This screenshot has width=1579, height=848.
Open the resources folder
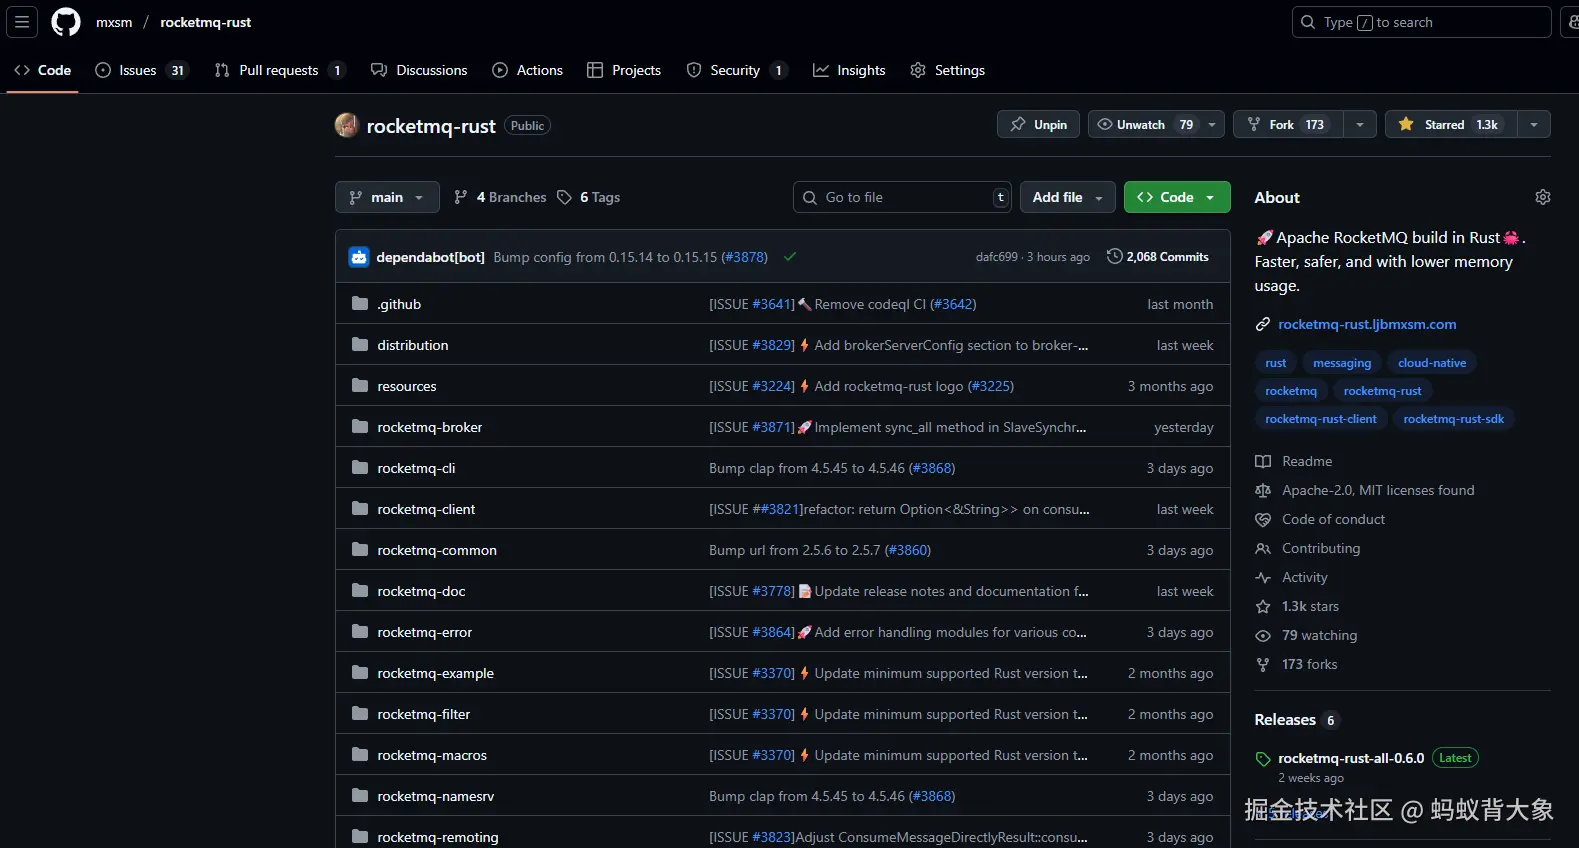(x=407, y=386)
